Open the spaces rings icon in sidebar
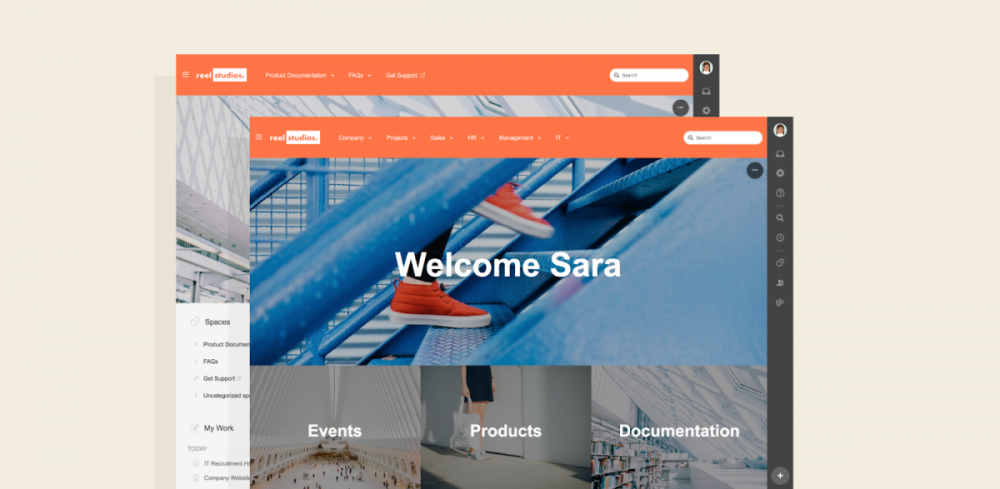Viewport: 1000px width, 489px height. (x=779, y=263)
